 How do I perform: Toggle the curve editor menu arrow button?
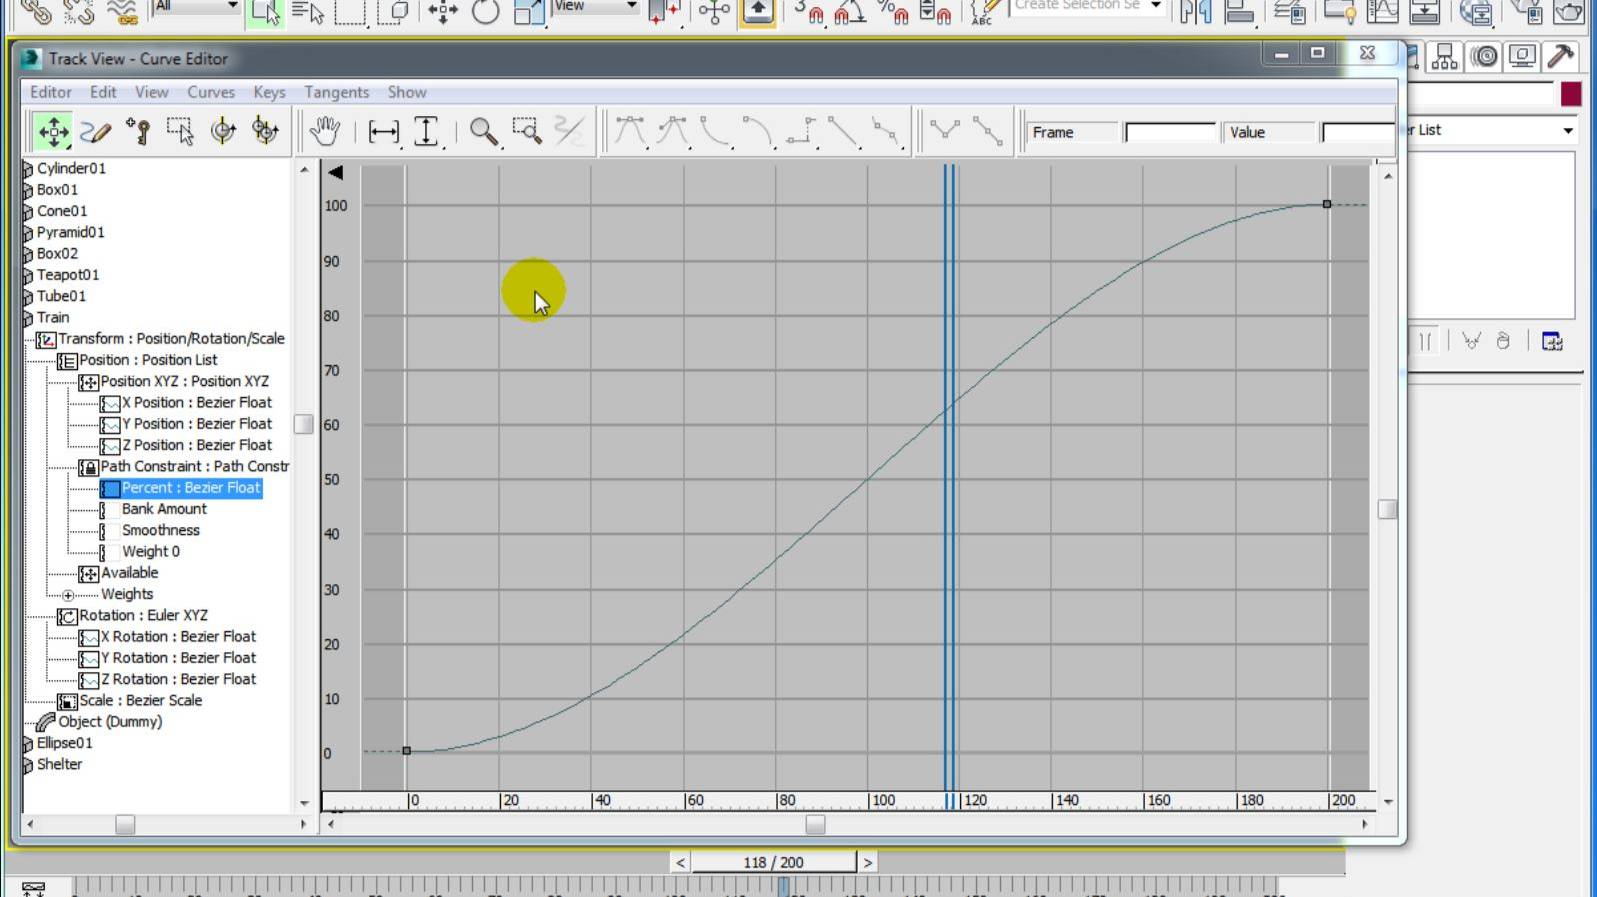[x=335, y=172]
